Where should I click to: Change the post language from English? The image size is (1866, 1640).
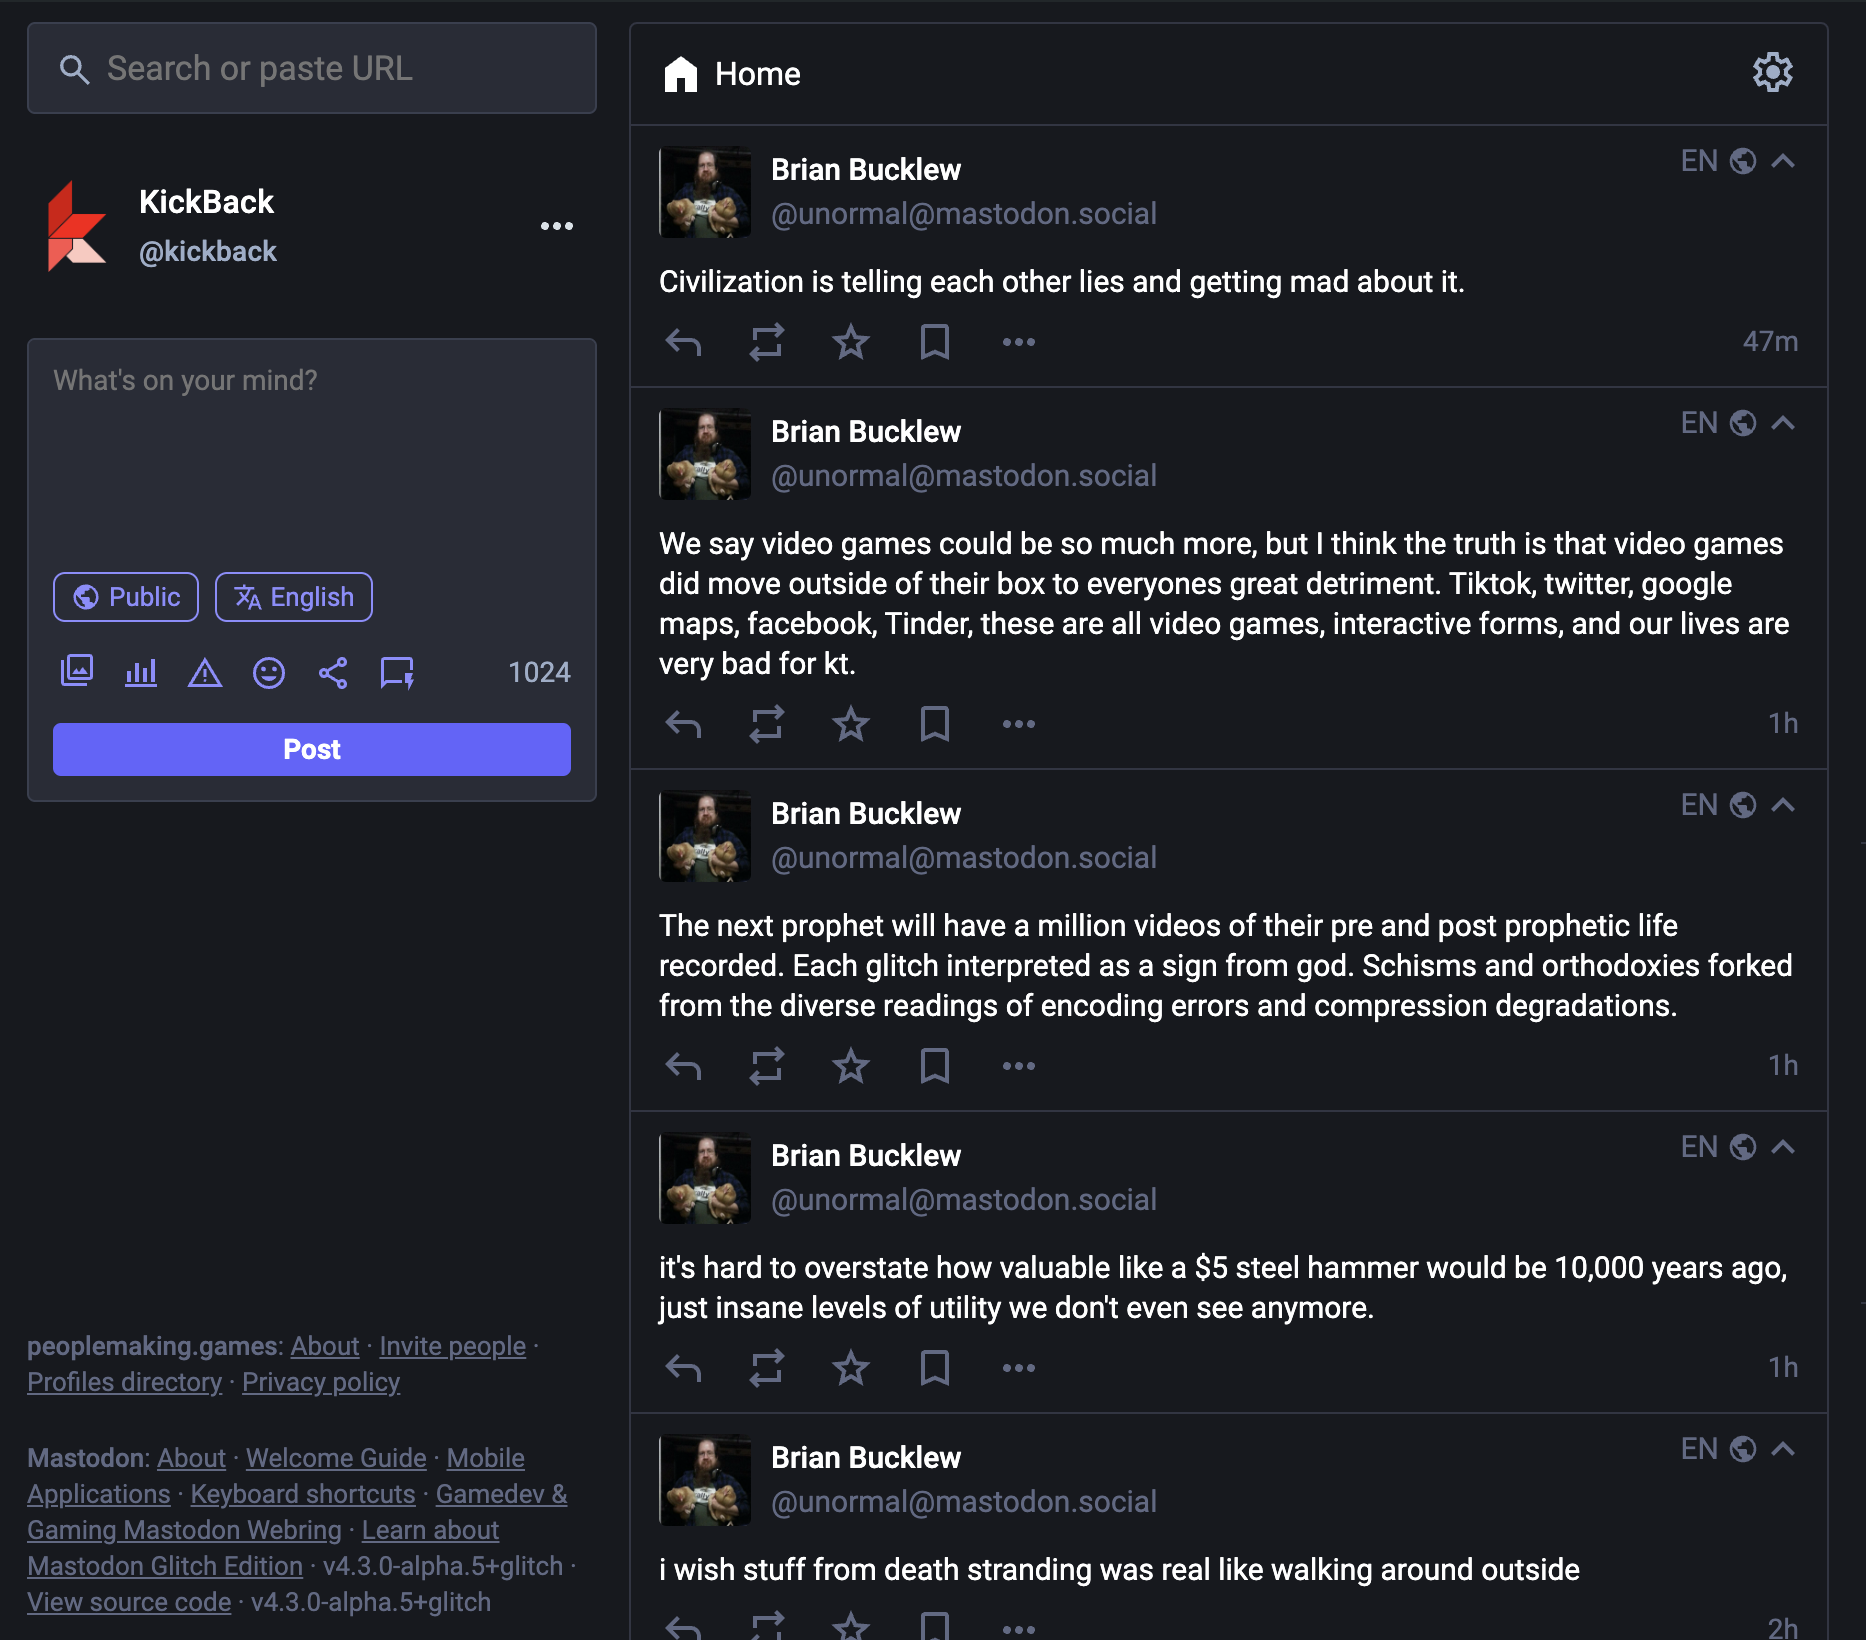(x=293, y=596)
